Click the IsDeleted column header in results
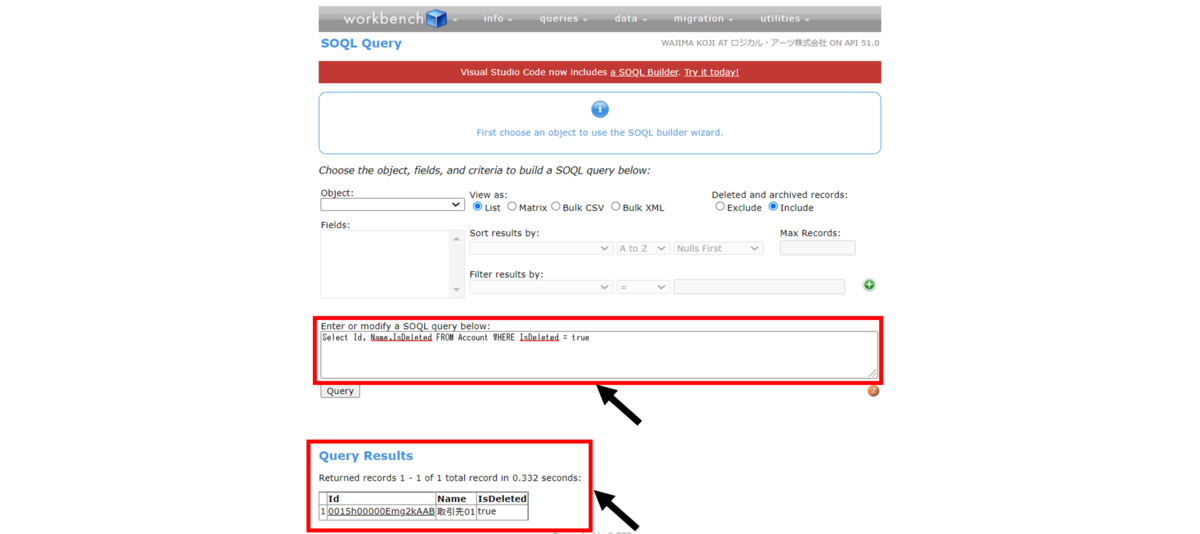Image resolution: width=1200 pixels, height=534 pixels. coord(502,498)
